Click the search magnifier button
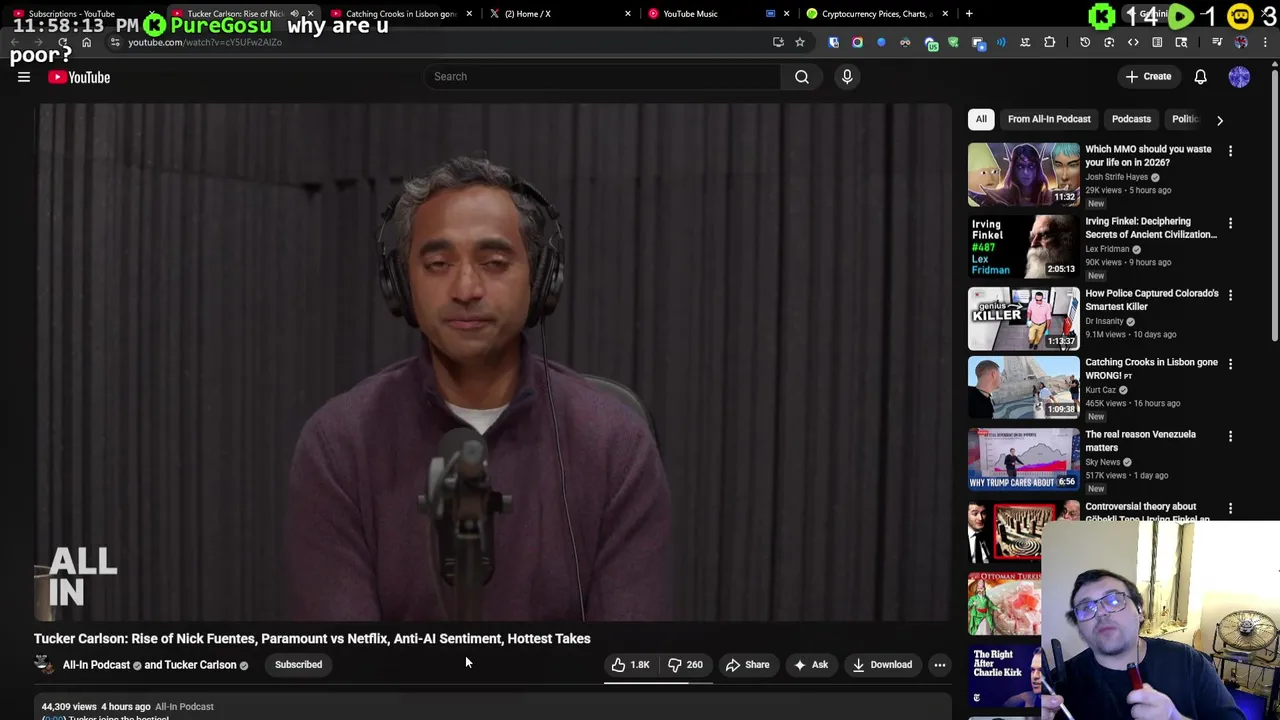Image resolution: width=1280 pixels, height=720 pixels. (802, 76)
